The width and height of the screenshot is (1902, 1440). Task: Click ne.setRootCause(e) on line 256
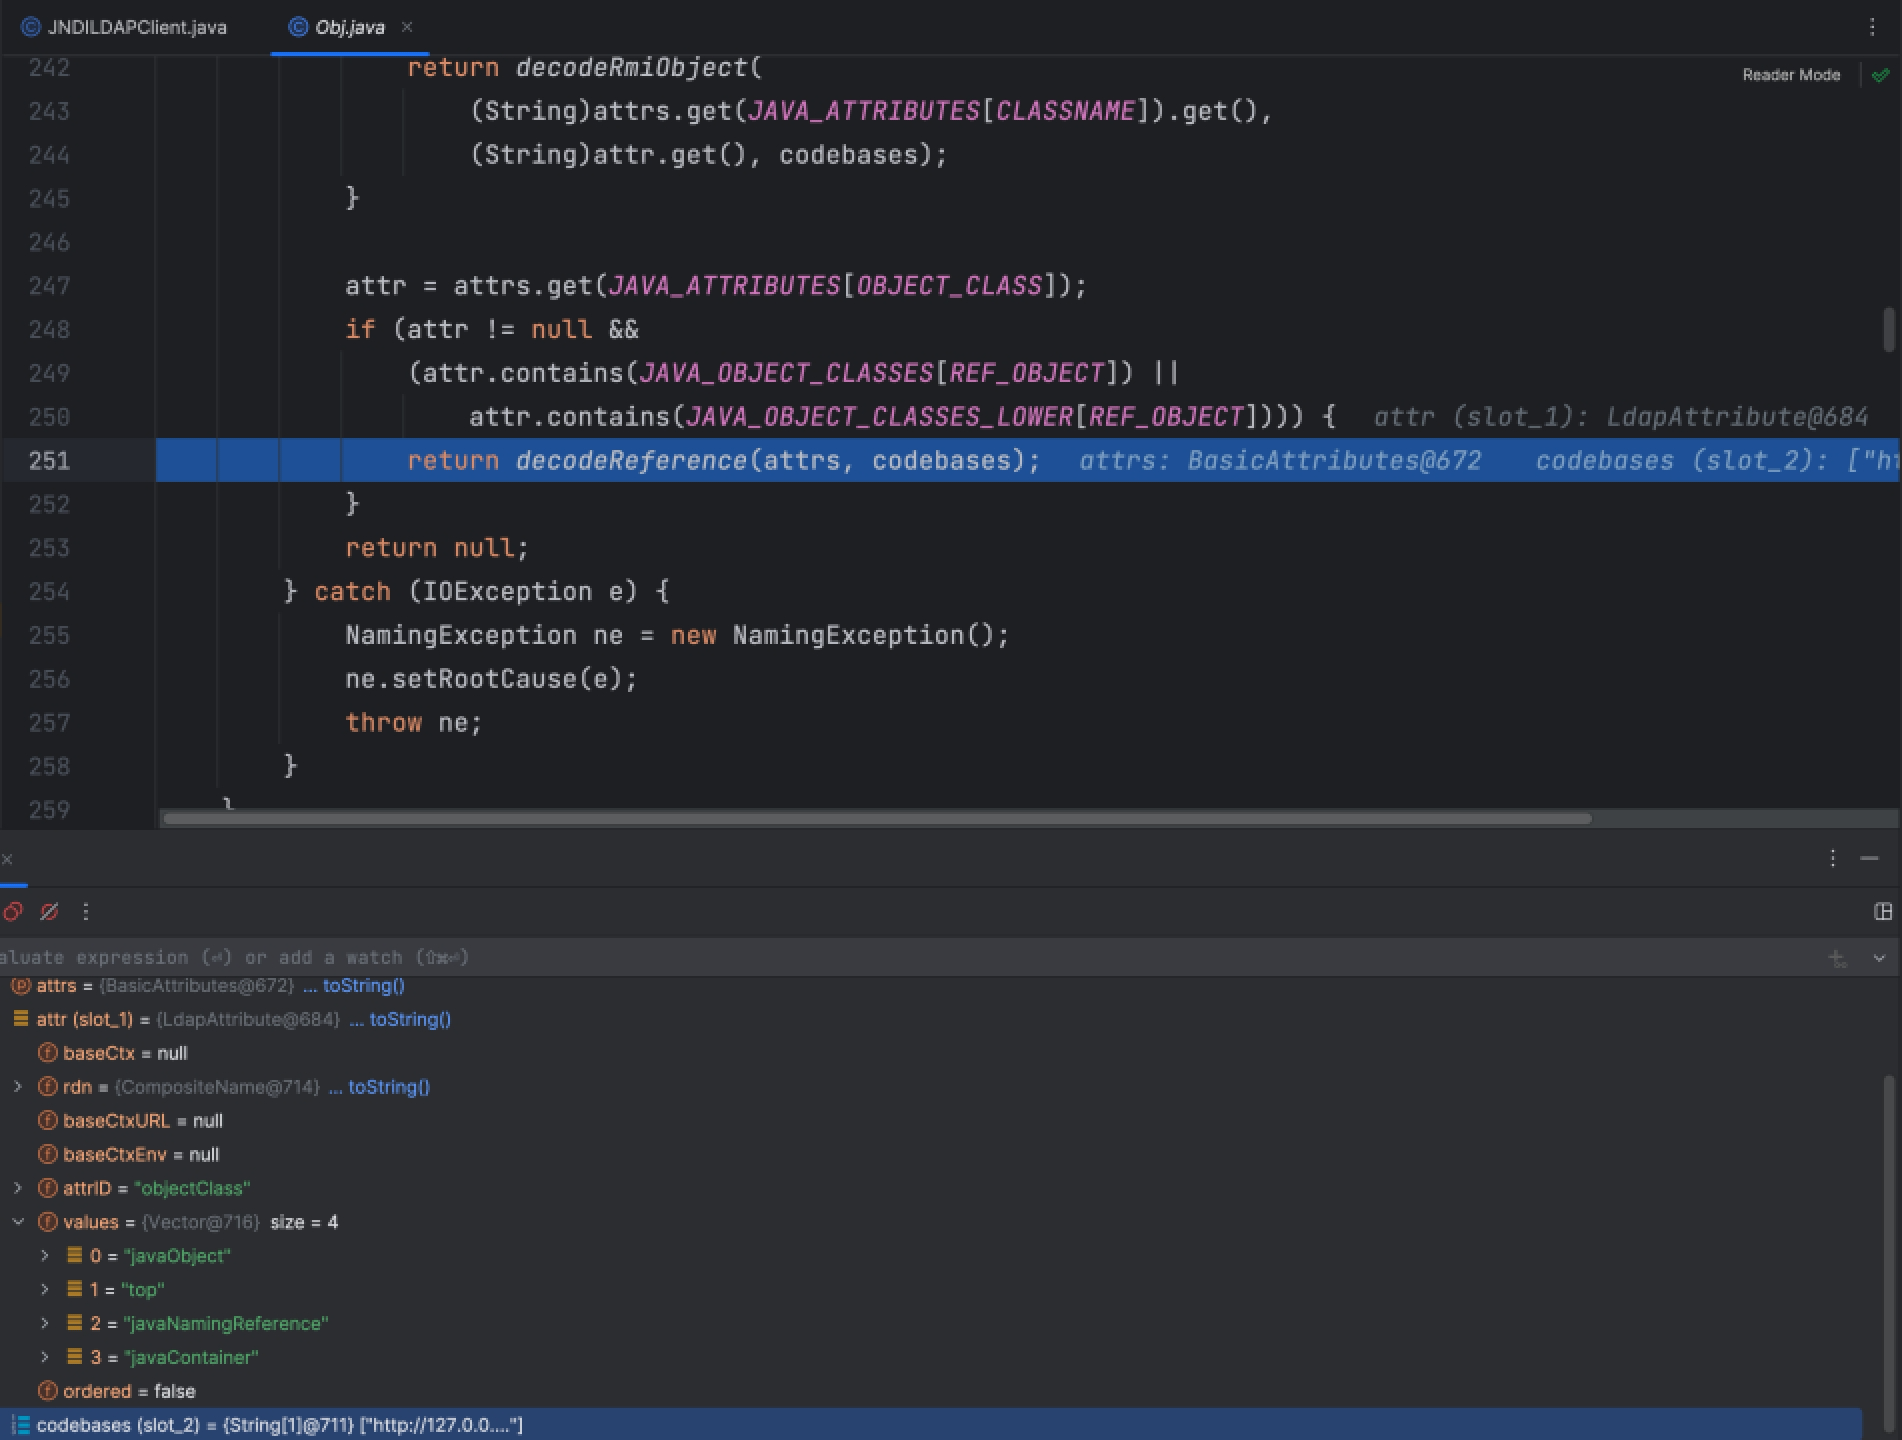coord(491,680)
